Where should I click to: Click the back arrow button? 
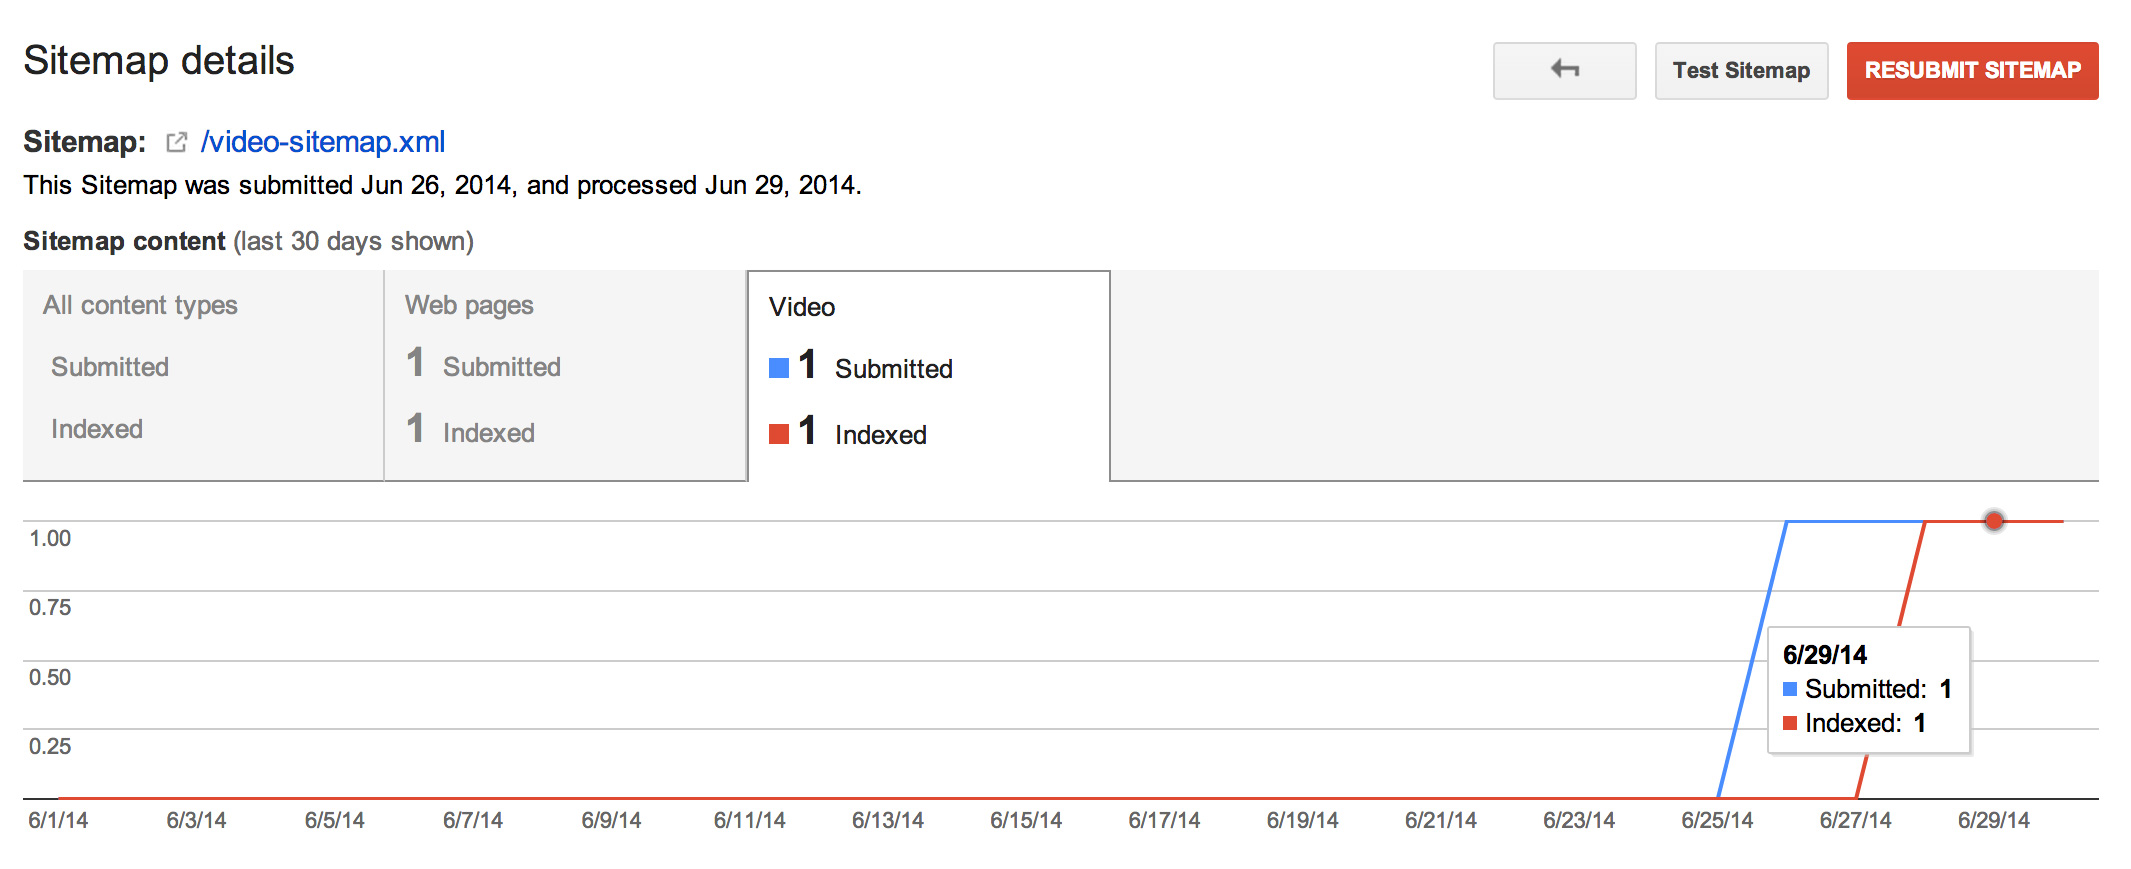point(1564,70)
